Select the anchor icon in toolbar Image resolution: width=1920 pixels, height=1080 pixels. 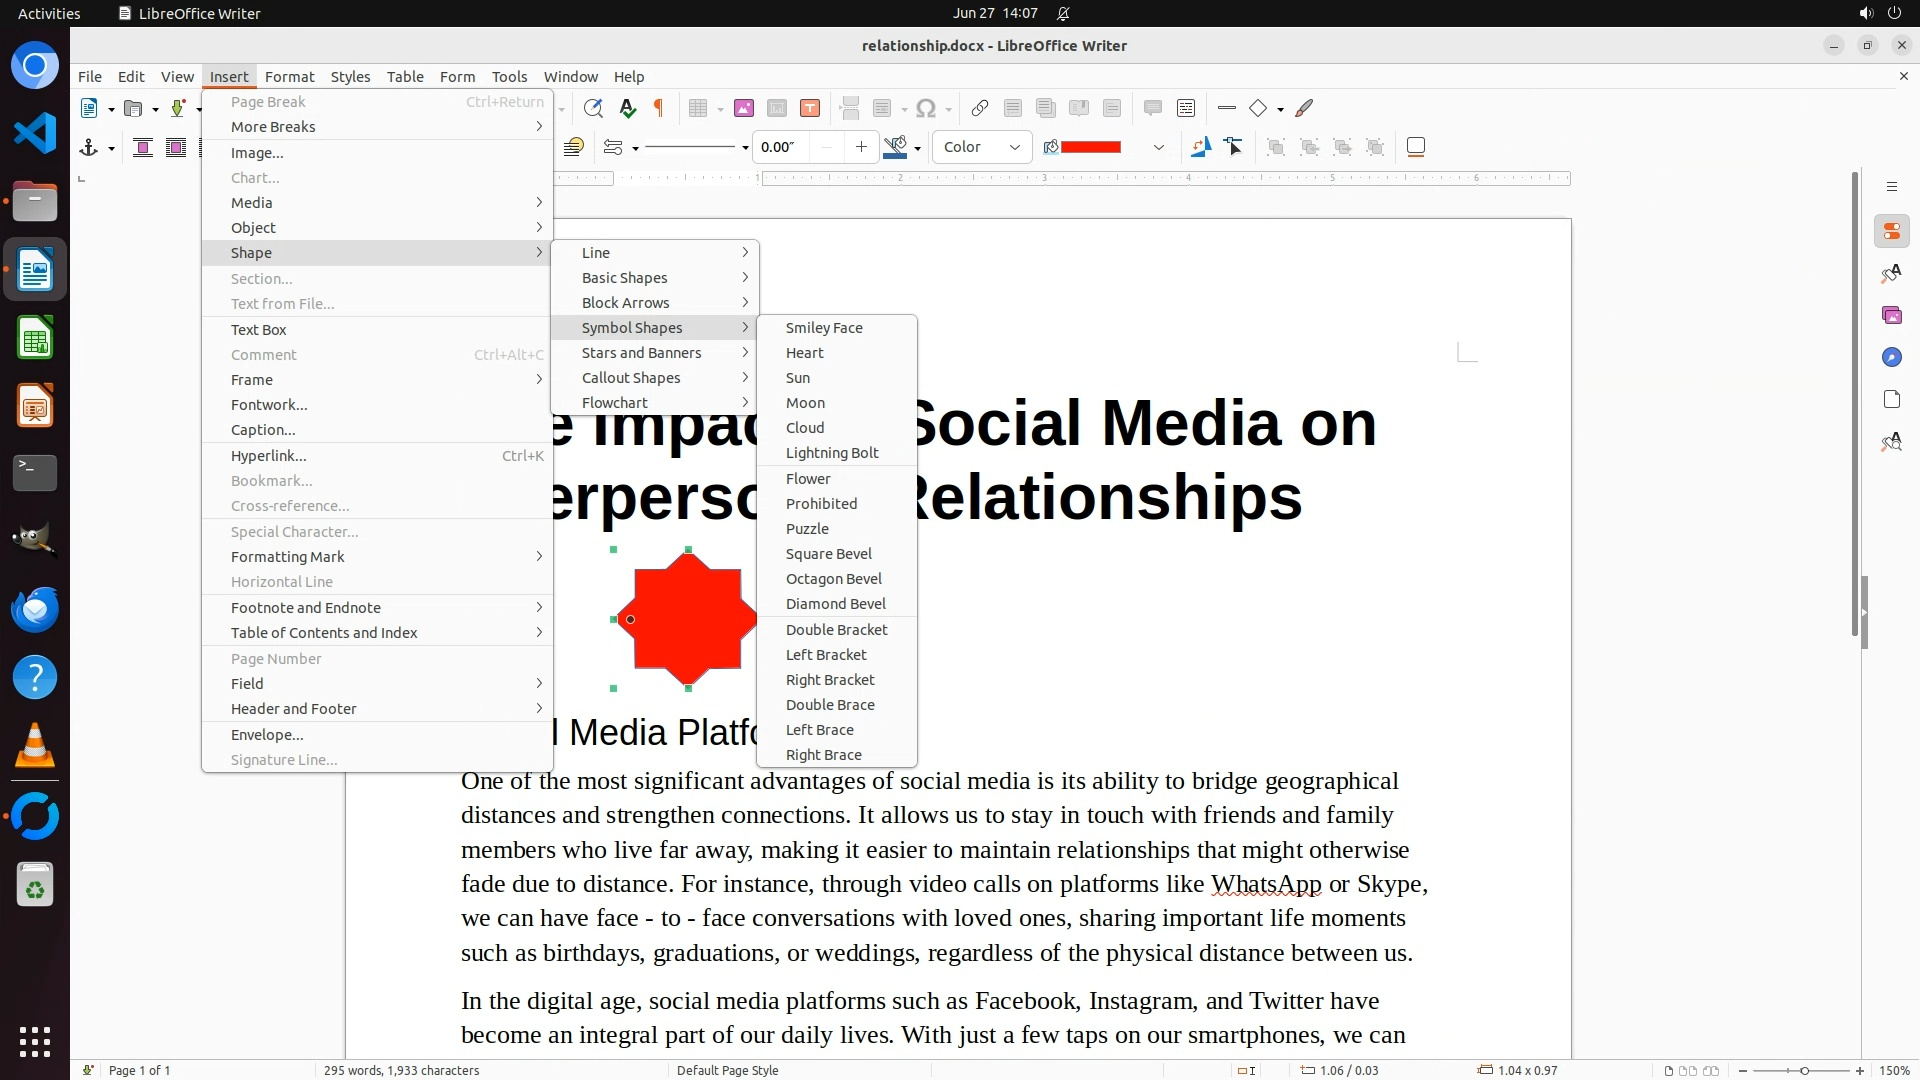pyautogui.click(x=89, y=147)
